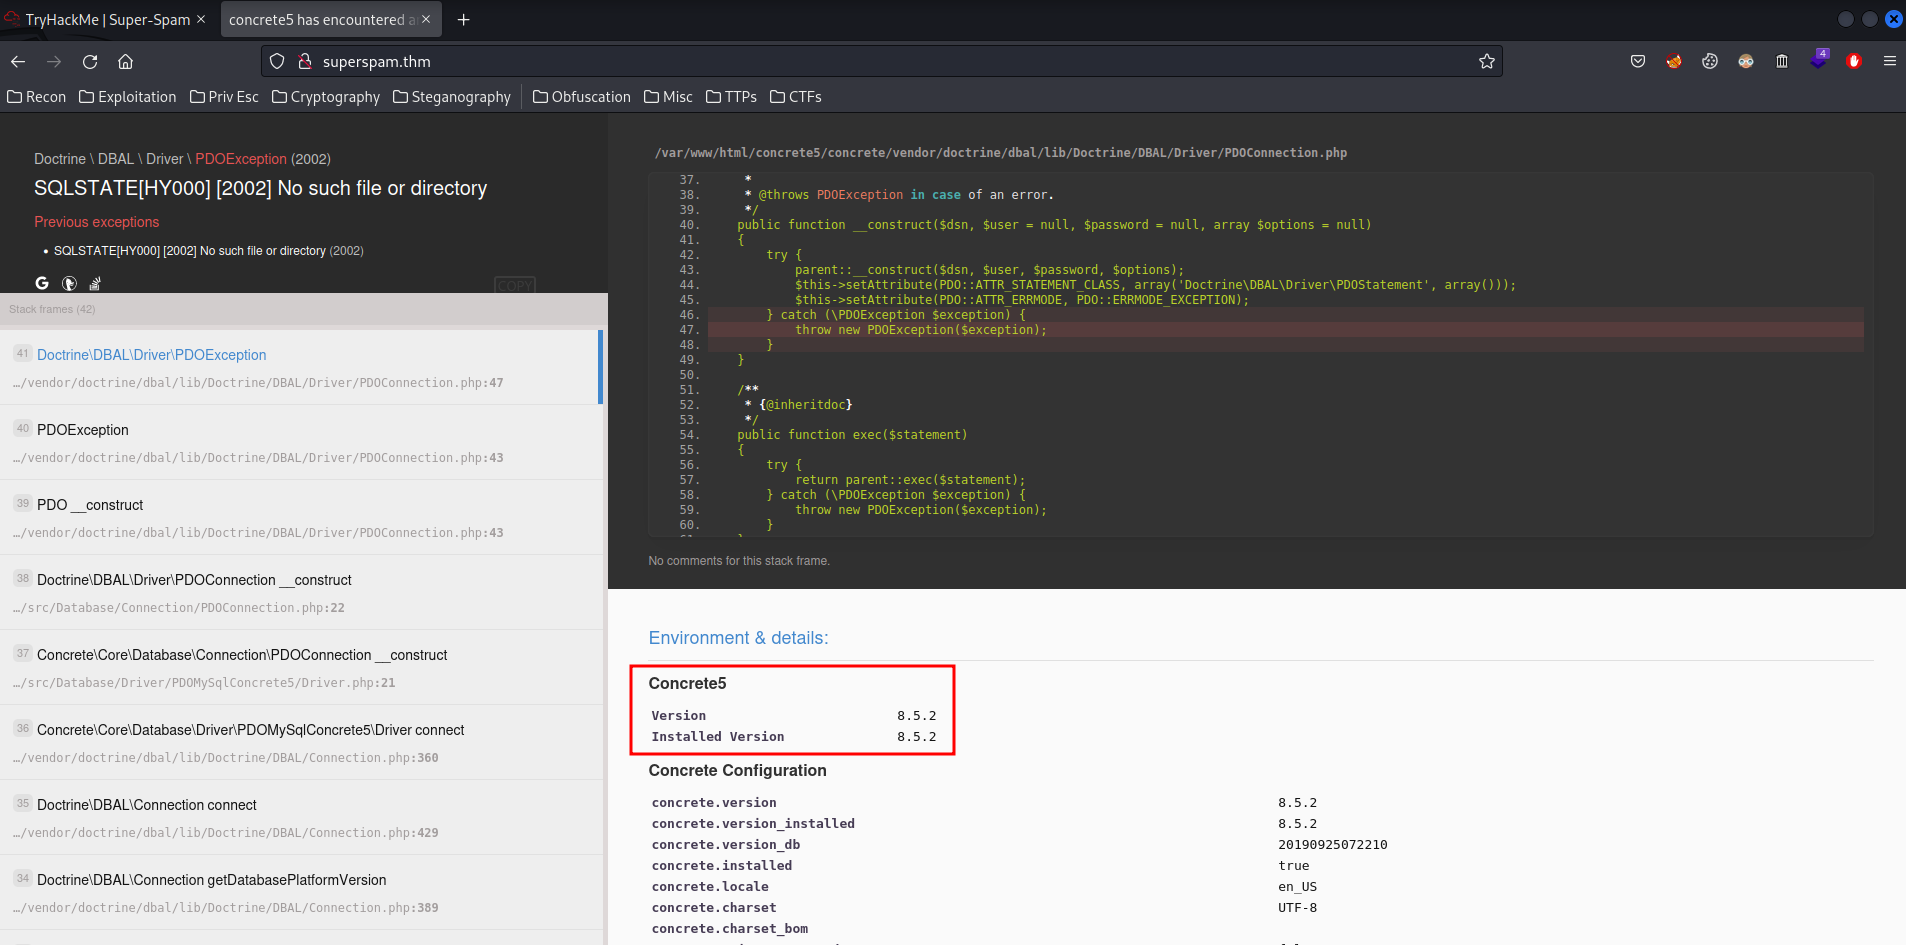Open the cookie editor extension

pos(1710,62)
